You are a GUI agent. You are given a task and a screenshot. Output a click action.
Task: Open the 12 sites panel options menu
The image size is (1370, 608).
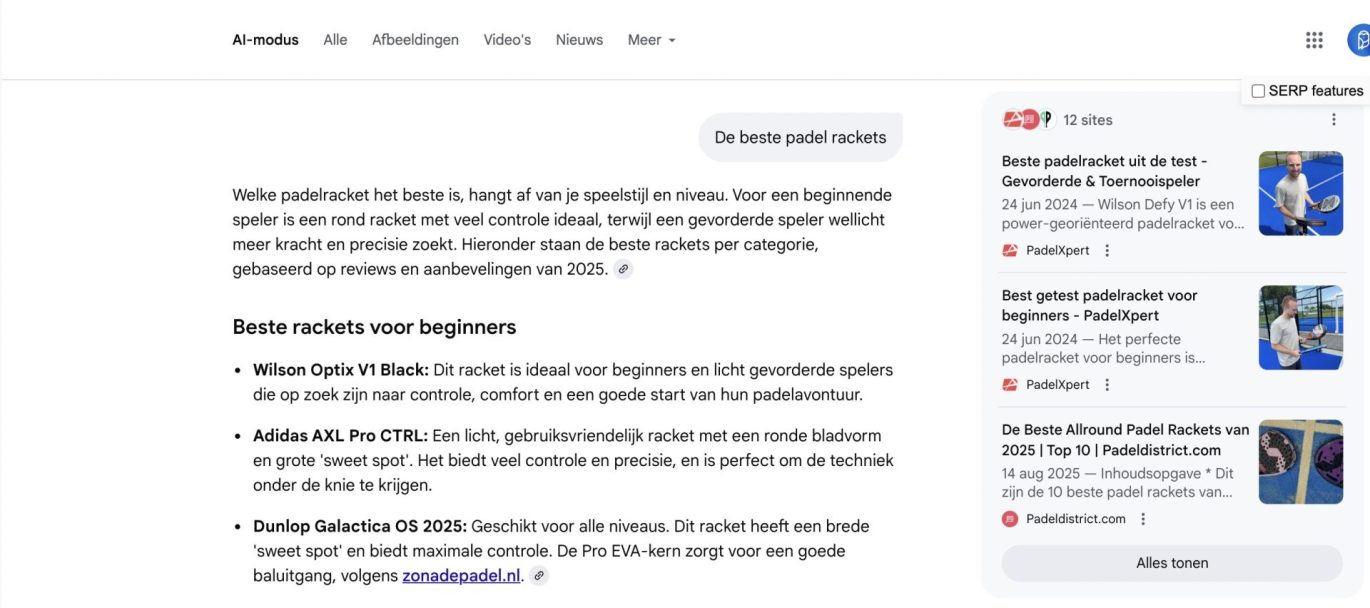click(x=1333, y=120)
